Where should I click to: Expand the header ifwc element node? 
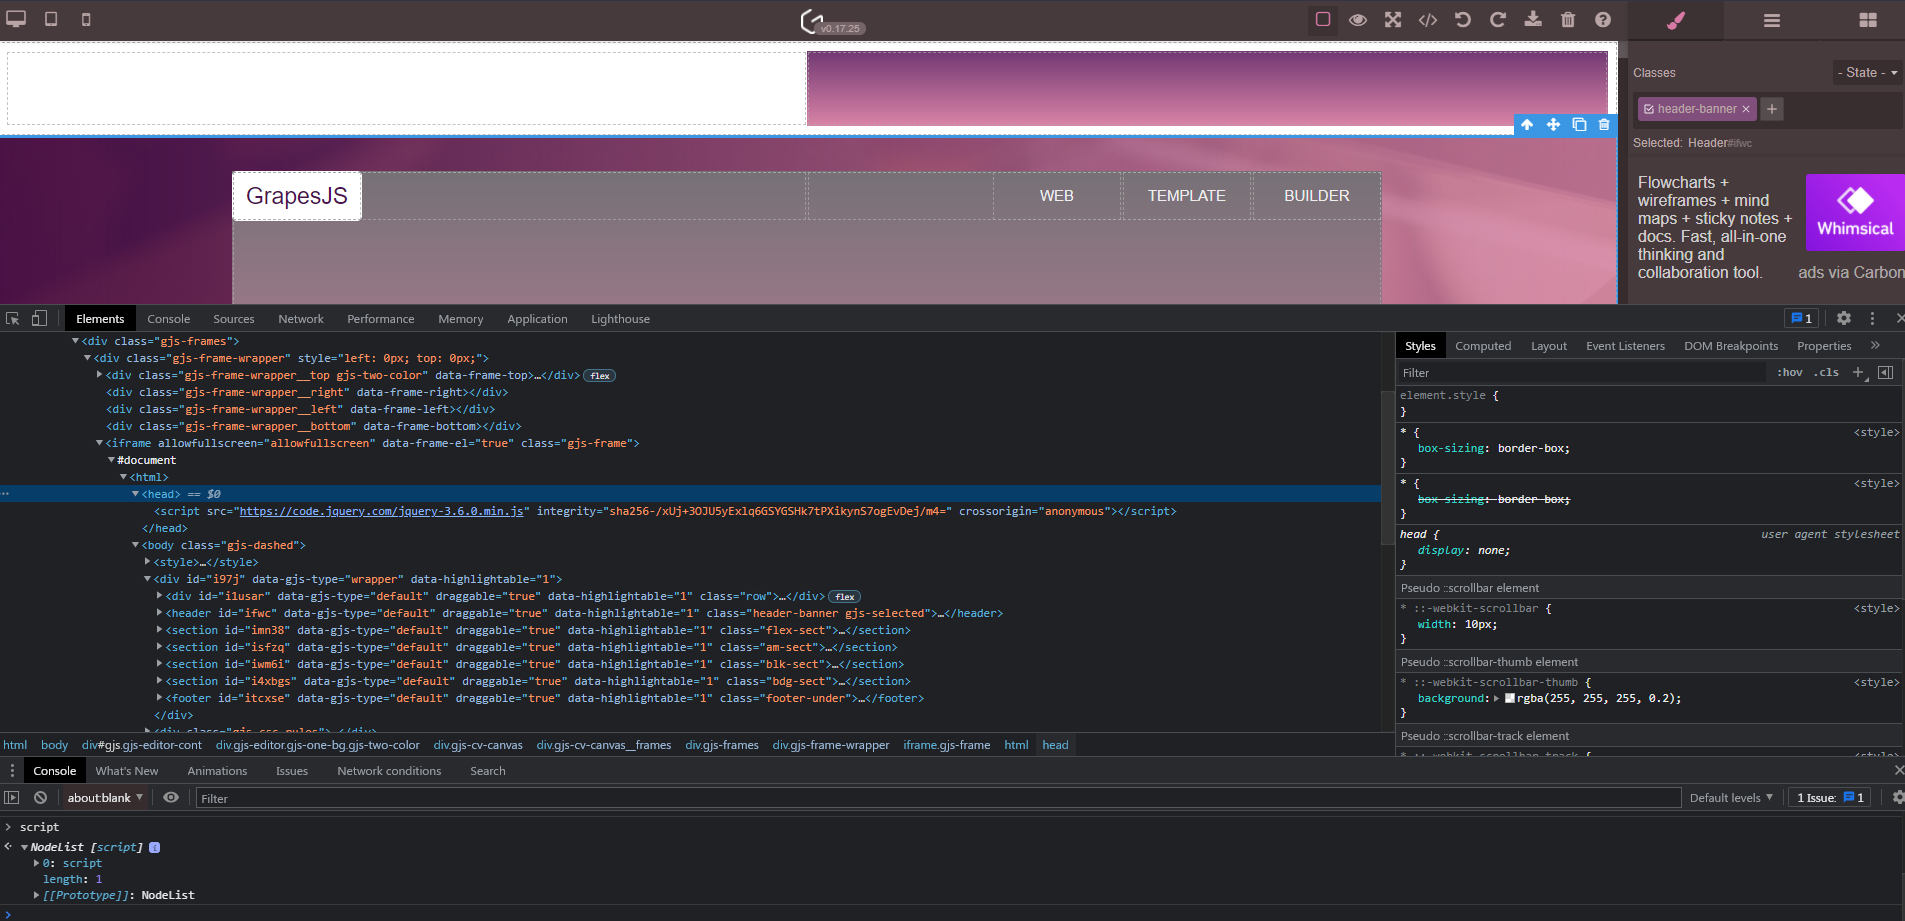pyautogui.click(x=160, y=613)
